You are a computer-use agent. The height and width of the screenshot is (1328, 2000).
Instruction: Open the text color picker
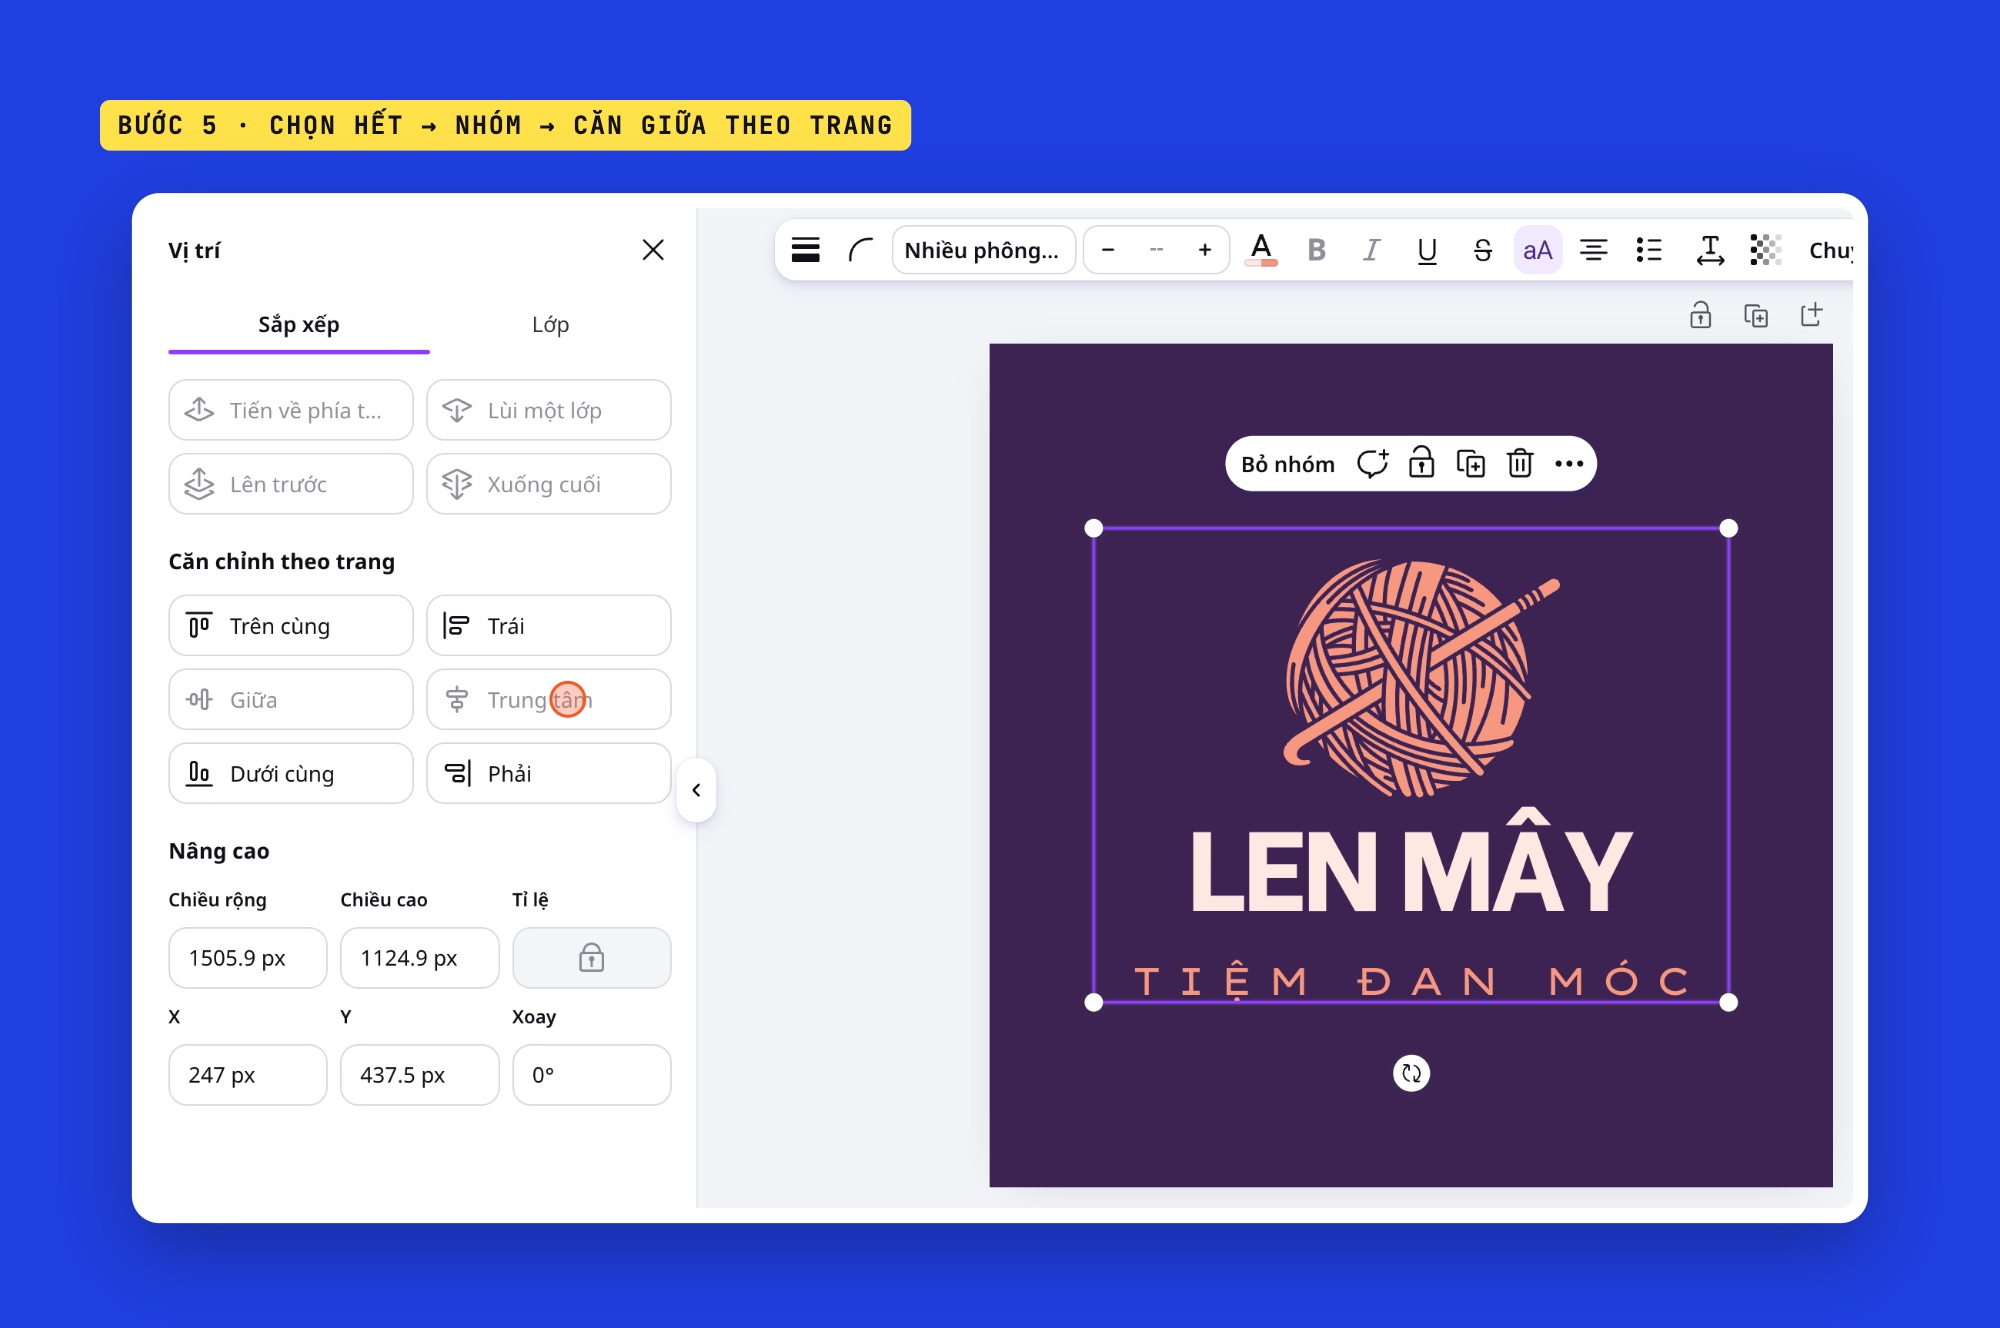click(x=1262, y=250)
